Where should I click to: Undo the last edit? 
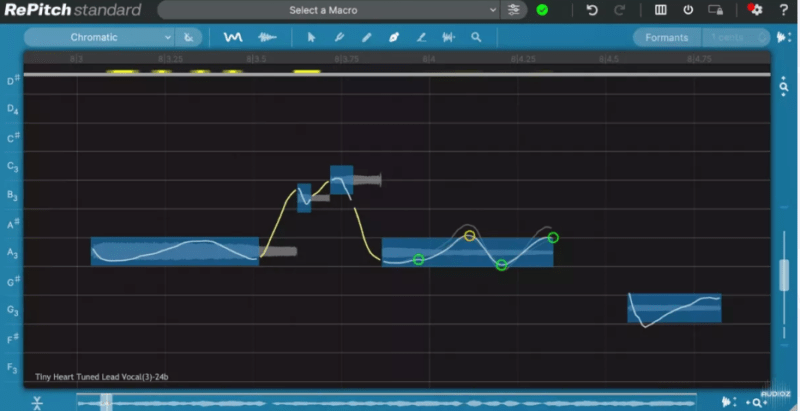tap(592, 10)
